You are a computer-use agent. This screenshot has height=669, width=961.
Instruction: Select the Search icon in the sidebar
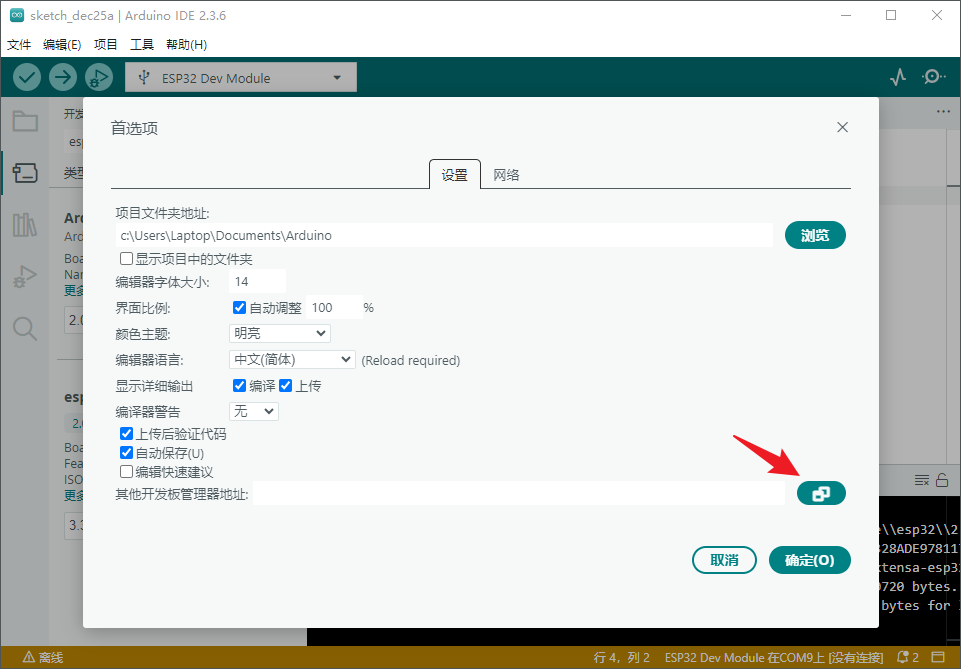coord(25,327)
